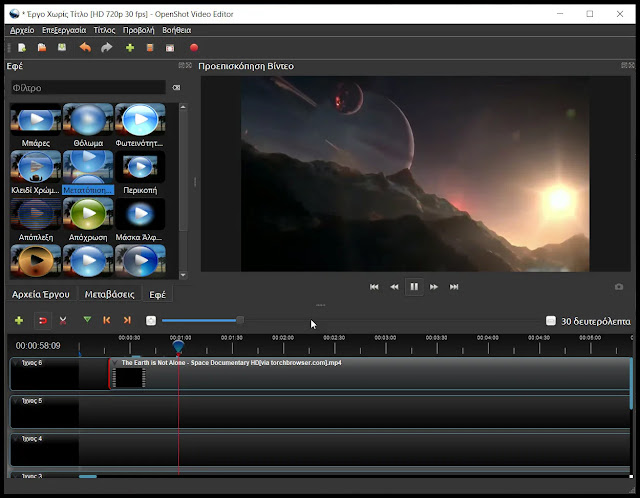Click effects list scroll up arrow
The height and width of the screenshot is (498, 640).
(183, 107)
